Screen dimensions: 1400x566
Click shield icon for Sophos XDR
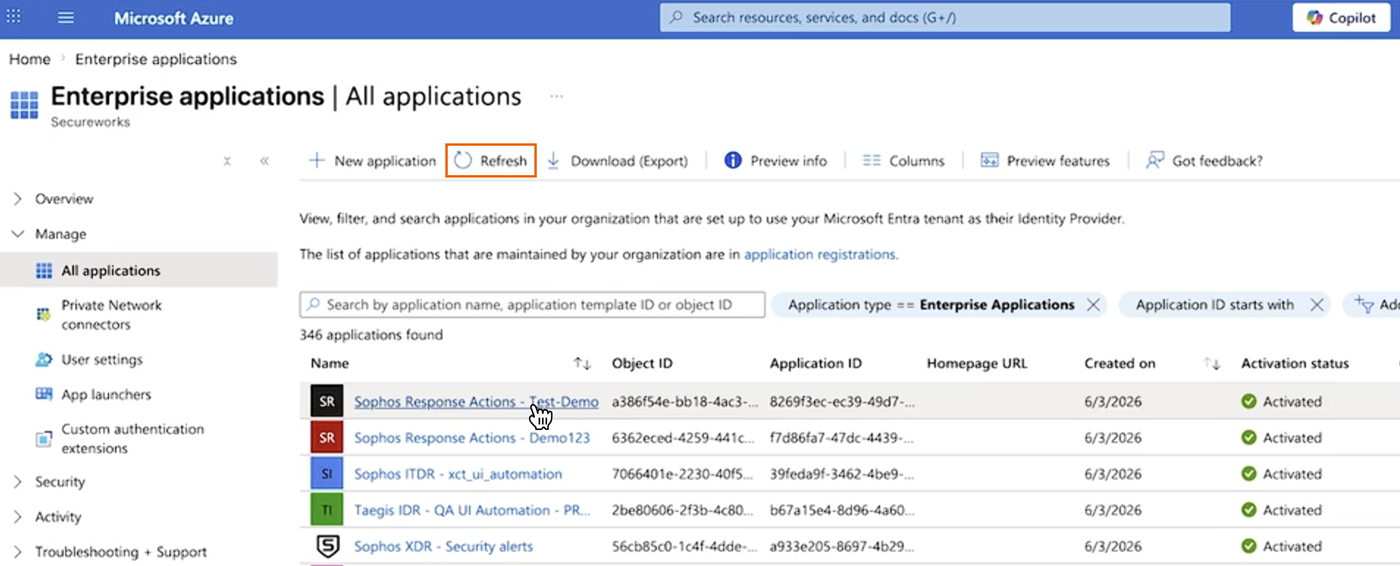coord(327,546)
